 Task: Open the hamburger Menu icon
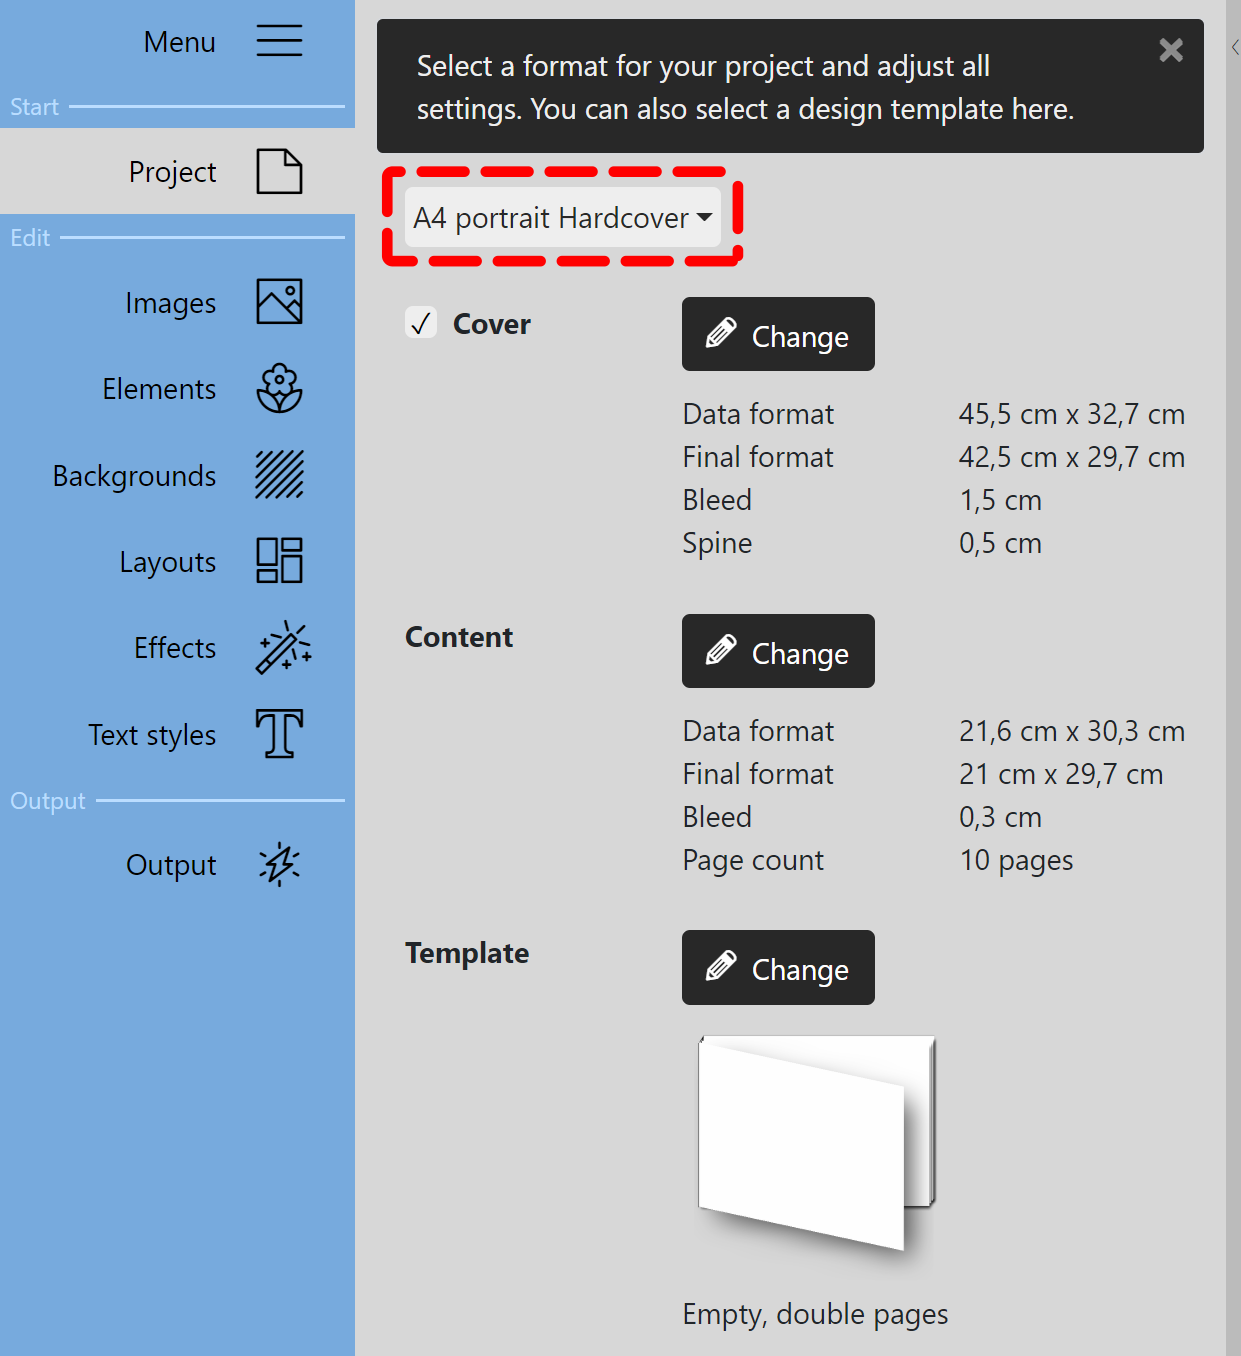tap(279, 41)
